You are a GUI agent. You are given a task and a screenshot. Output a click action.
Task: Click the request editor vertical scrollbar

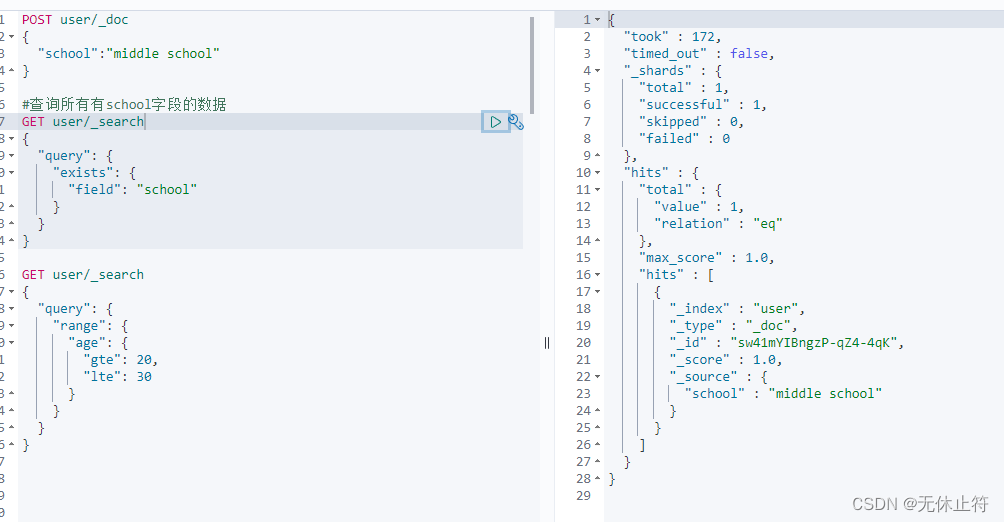(532, 60)
